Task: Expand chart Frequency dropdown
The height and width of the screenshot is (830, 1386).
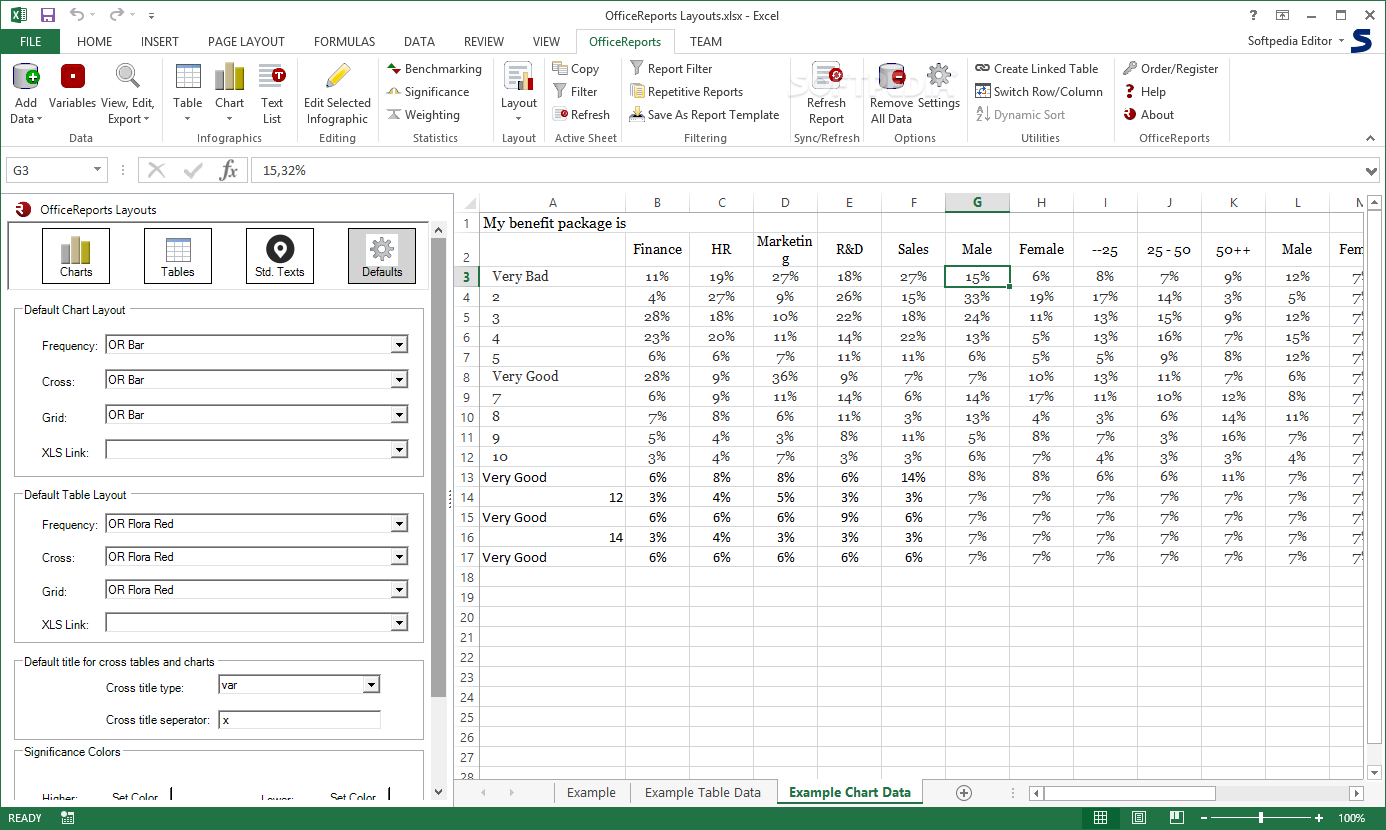Action: 400,345
